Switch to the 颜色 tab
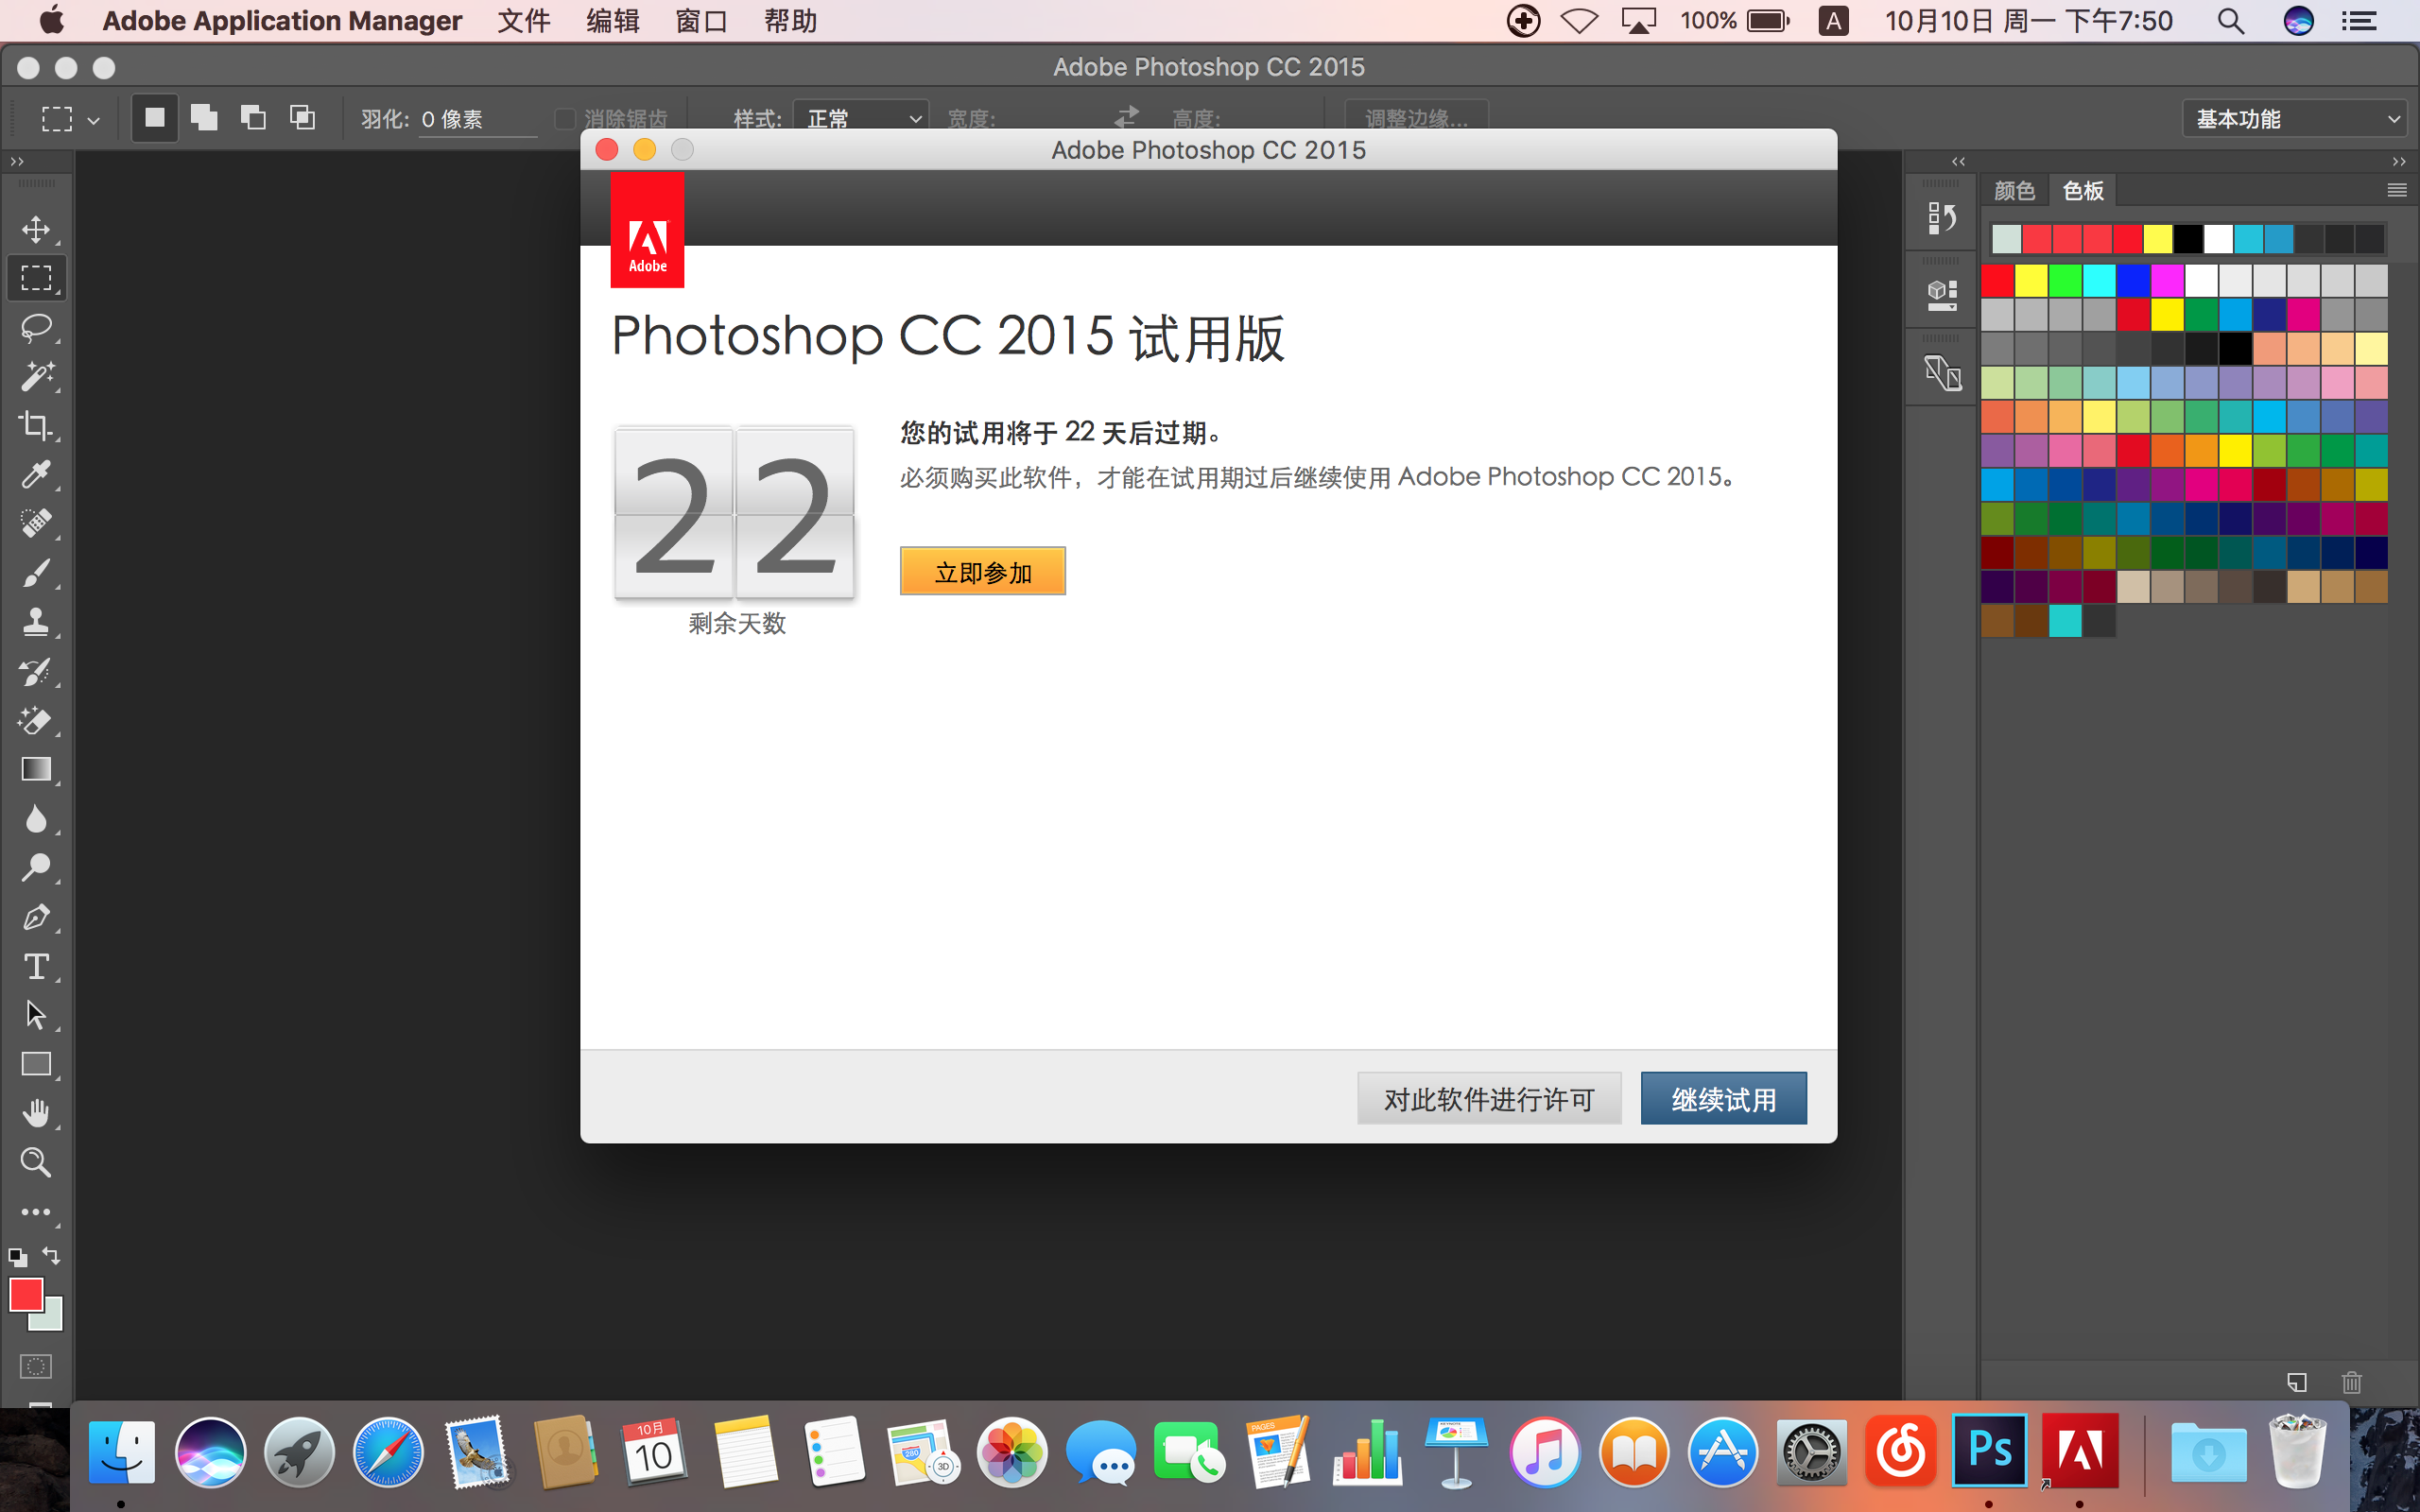This screenshot has width=2420, height=1512. (2014, 190)
